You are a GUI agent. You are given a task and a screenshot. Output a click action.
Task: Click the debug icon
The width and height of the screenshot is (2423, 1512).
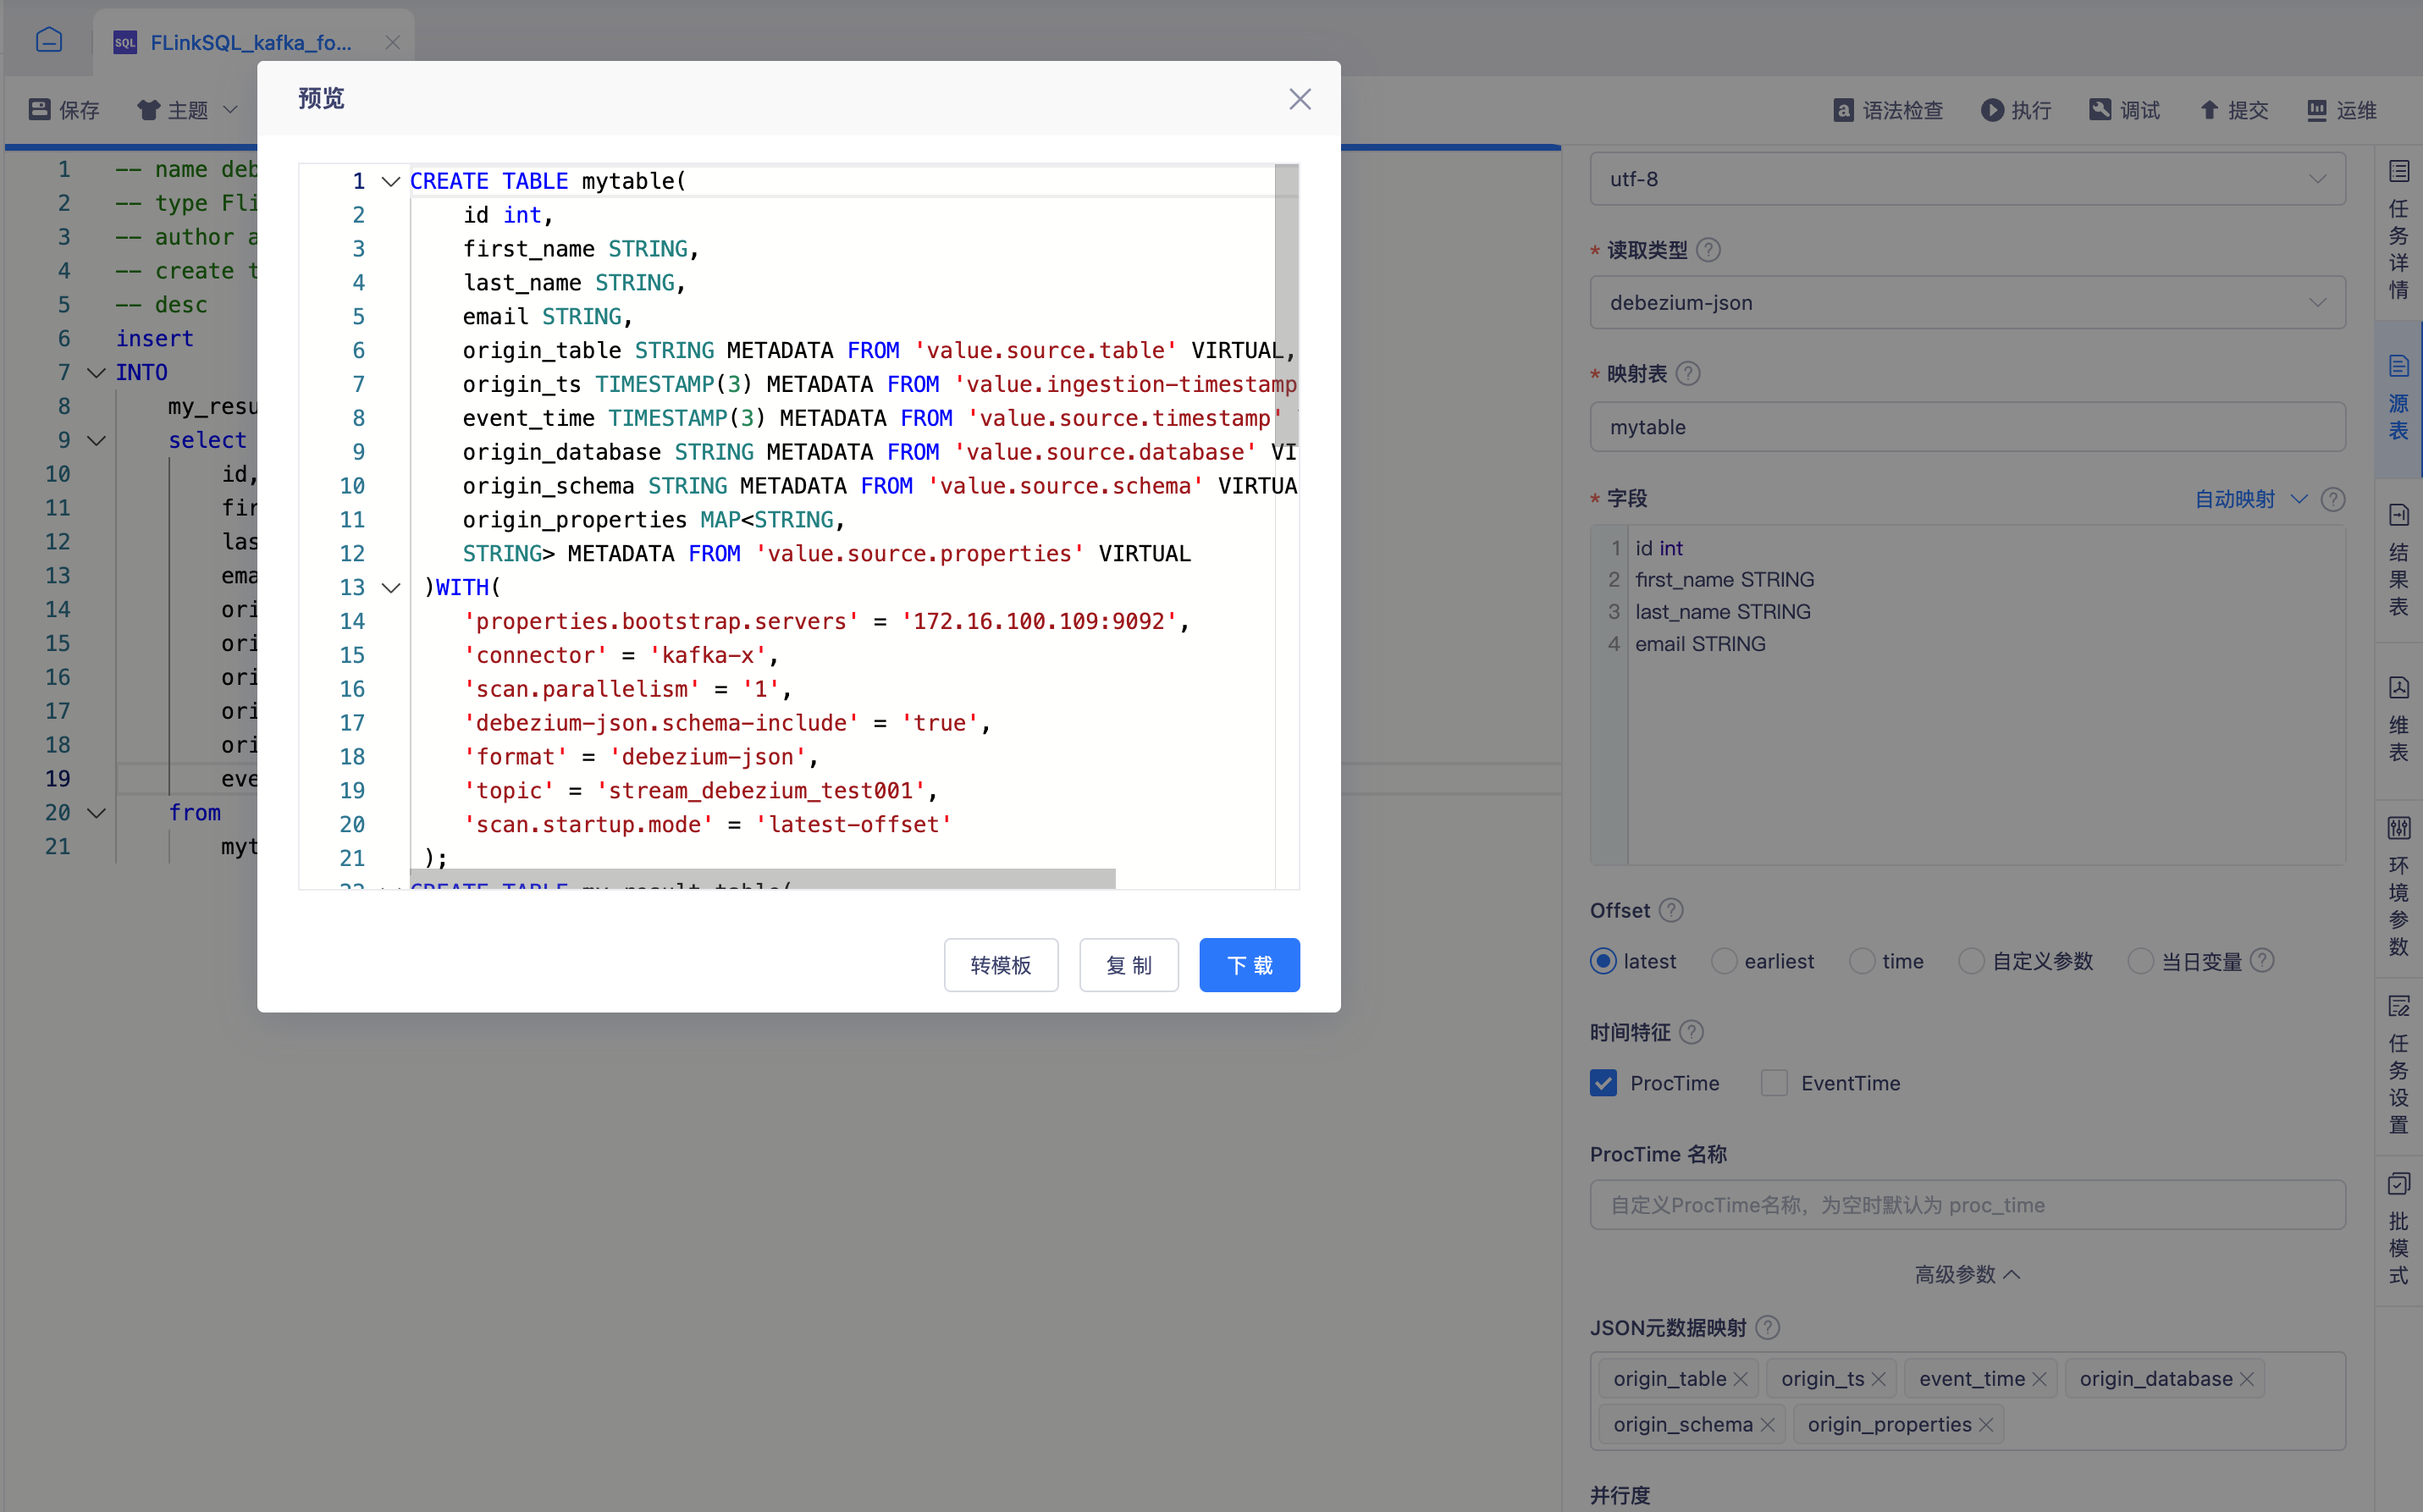tap(2100, 110)
